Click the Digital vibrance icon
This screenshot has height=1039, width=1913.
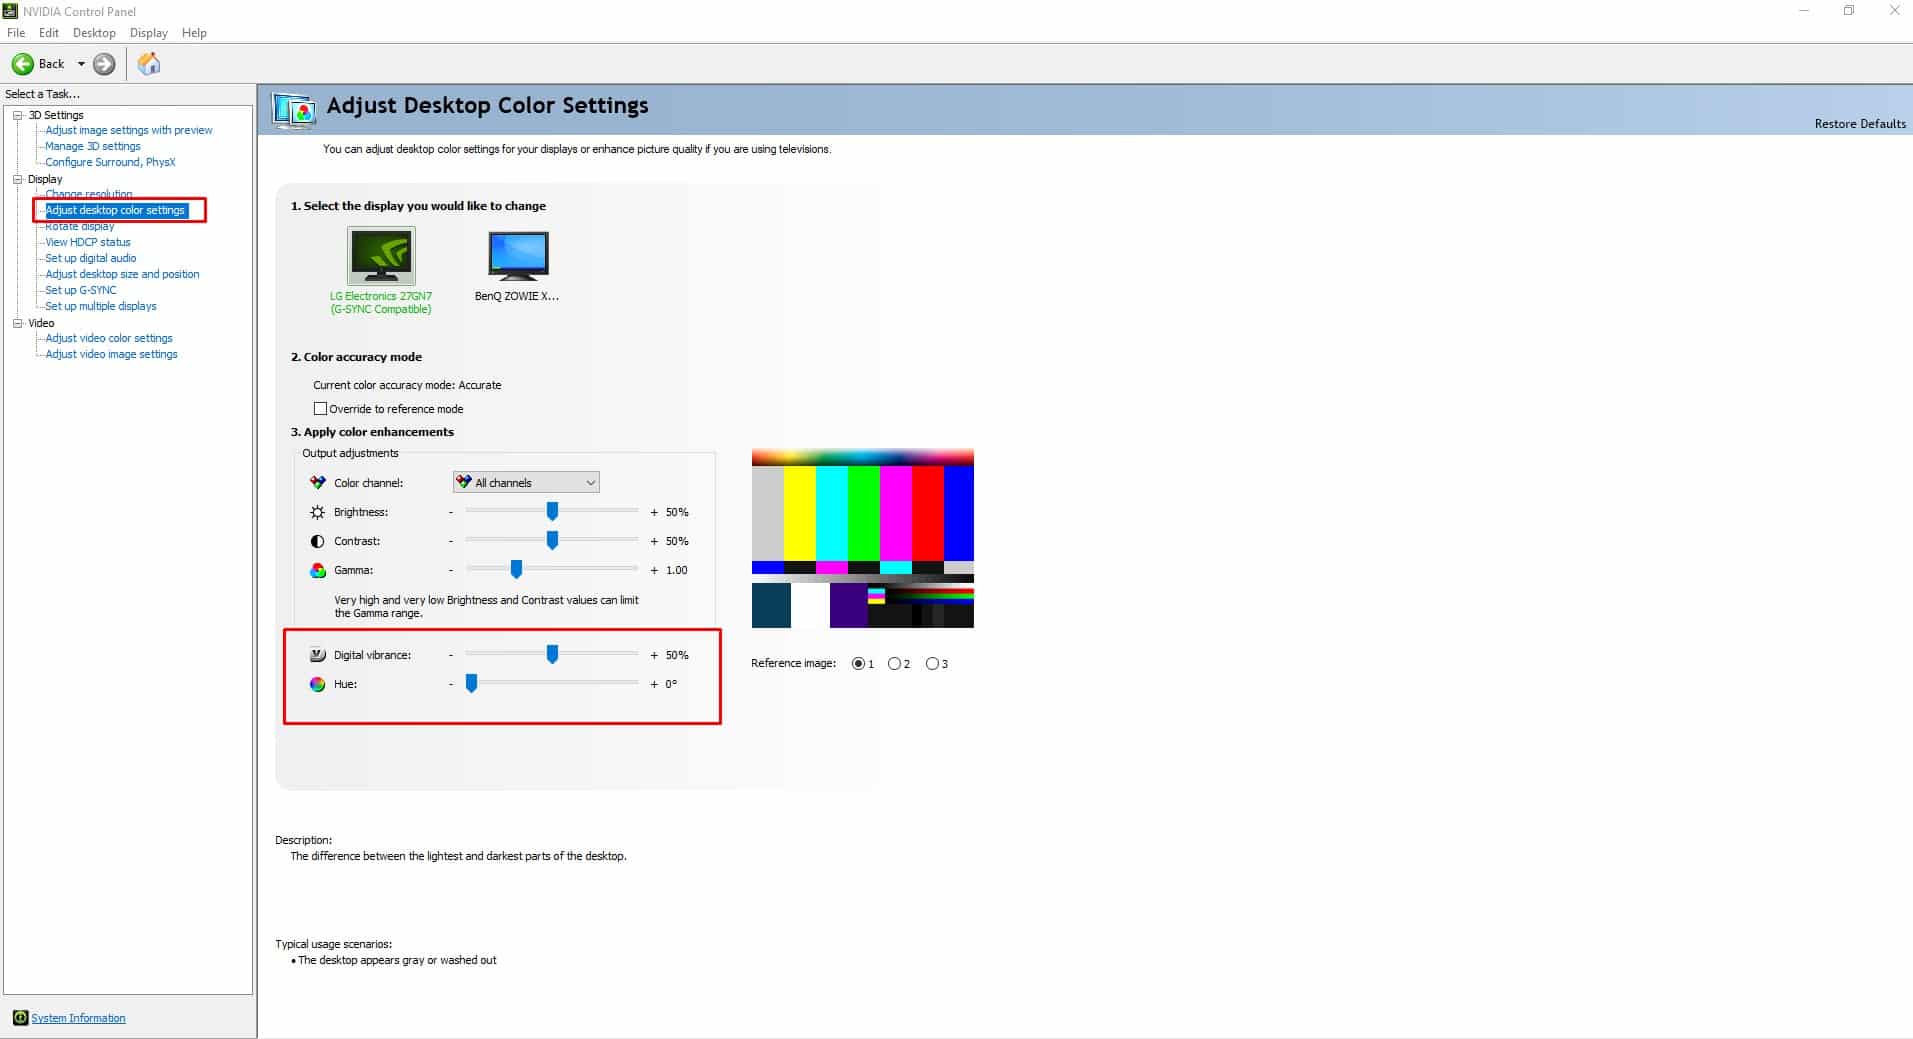(317, 654)
